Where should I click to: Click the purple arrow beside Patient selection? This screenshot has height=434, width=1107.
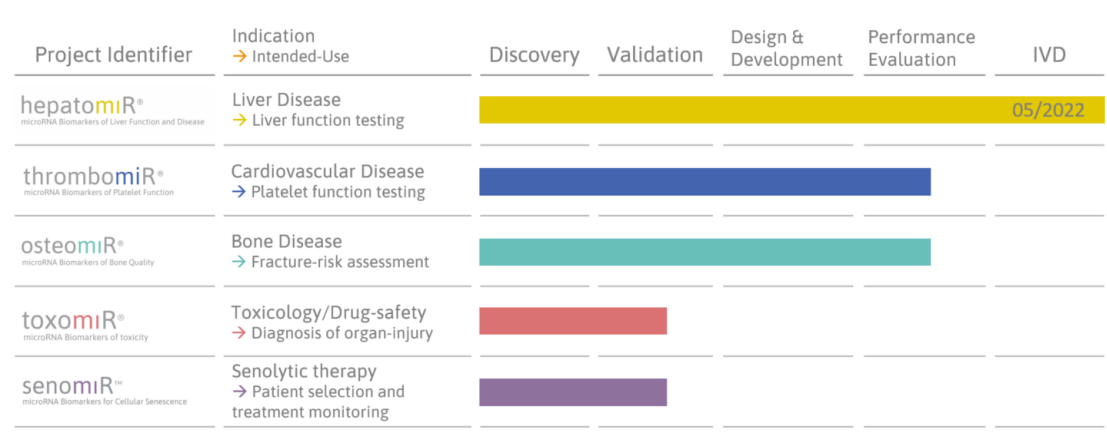239,392
